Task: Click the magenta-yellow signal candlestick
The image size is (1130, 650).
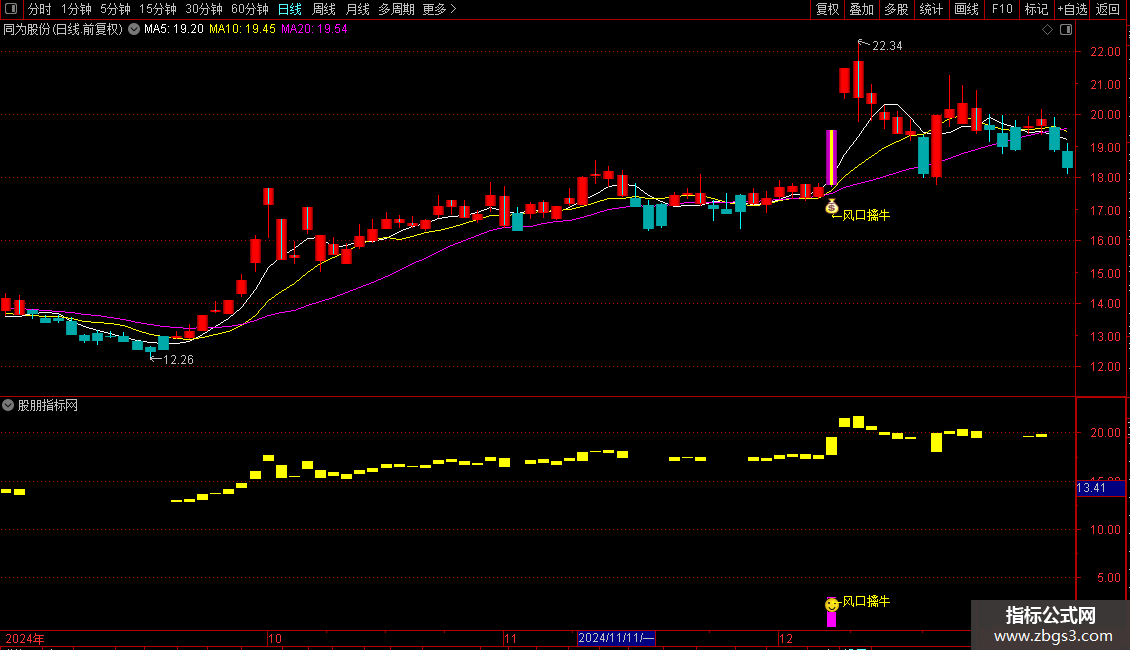Action: [x=831, y=158]
